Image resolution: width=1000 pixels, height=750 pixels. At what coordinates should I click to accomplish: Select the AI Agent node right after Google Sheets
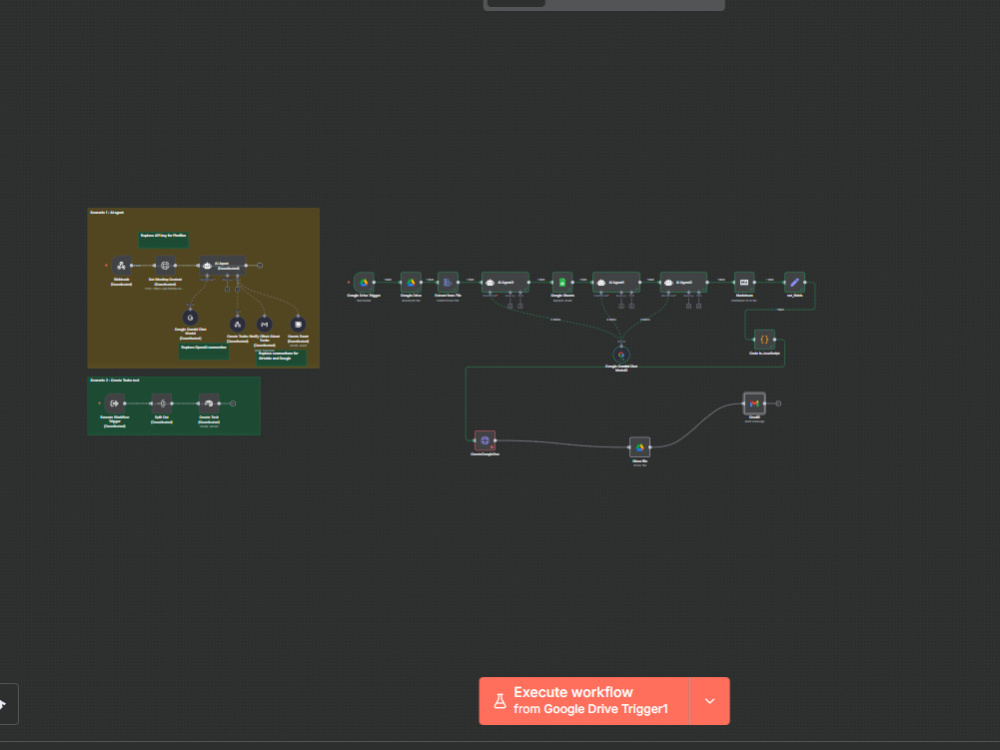pos(616,282)
